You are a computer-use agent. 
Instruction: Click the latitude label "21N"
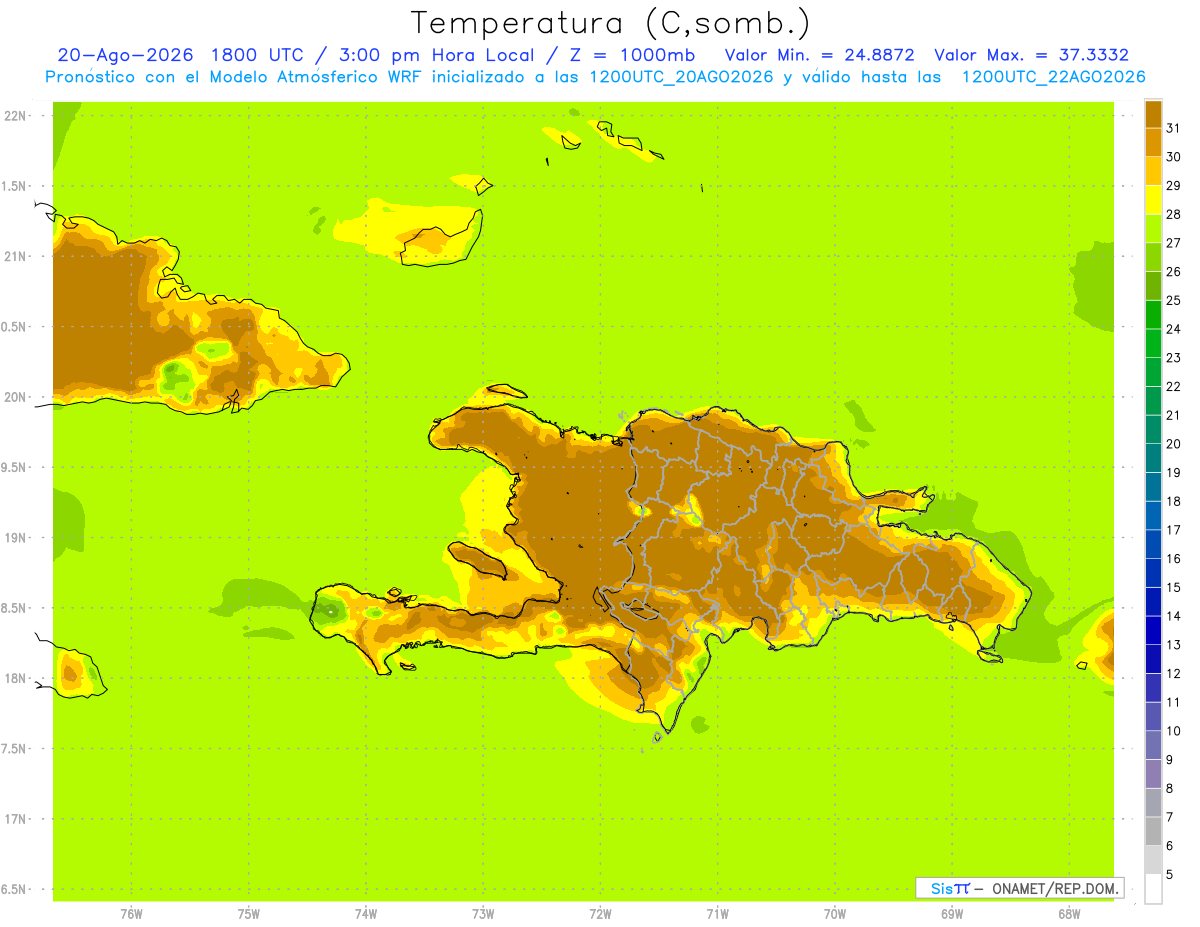(16, 257)
